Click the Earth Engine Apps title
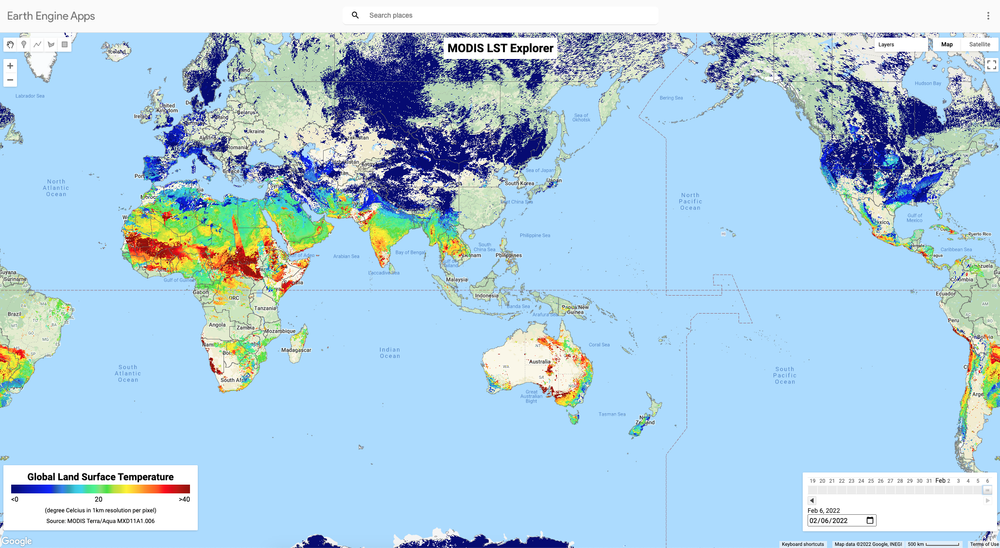This screenshot has height=548, width=1000. [51, 16]
